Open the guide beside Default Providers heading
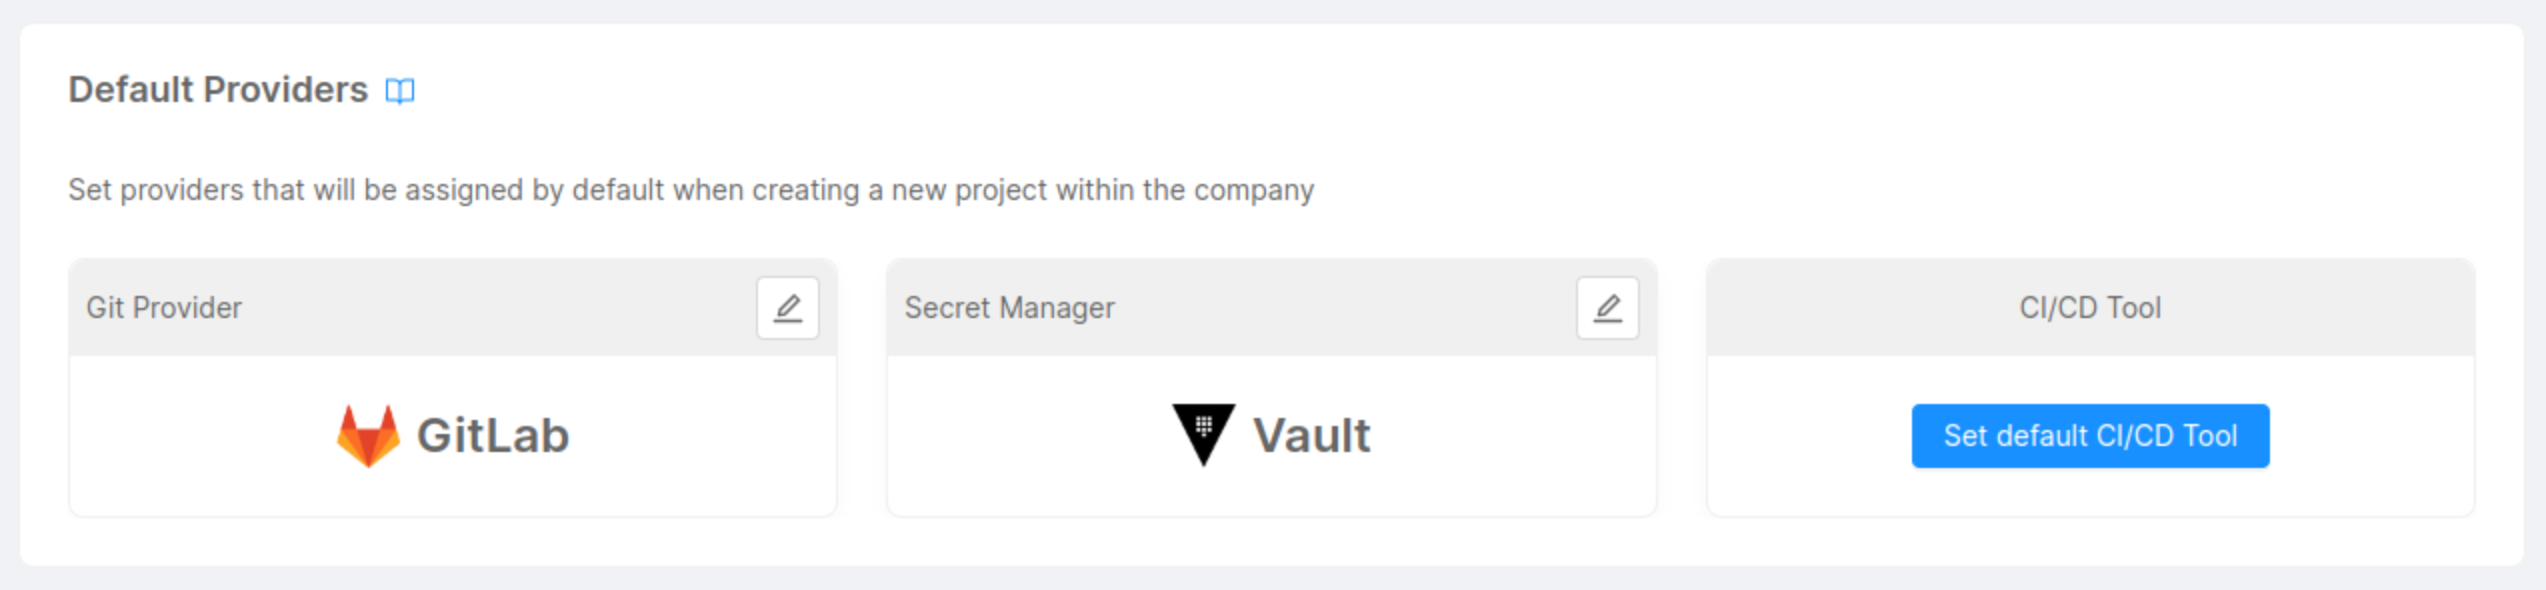The height and width of the screenshot is (590, 2546). tap(400, 91)
